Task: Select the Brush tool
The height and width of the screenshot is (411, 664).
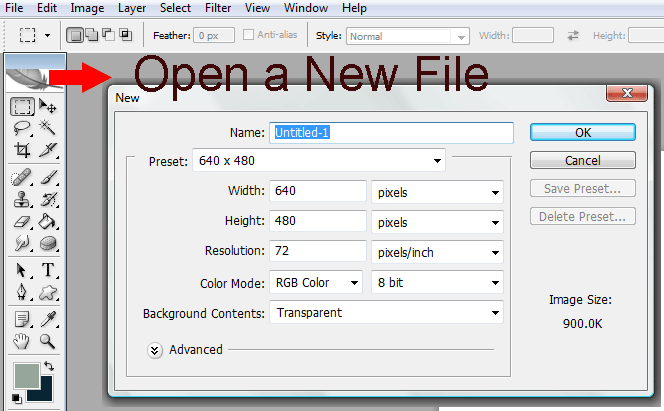Action: [48, 177]
